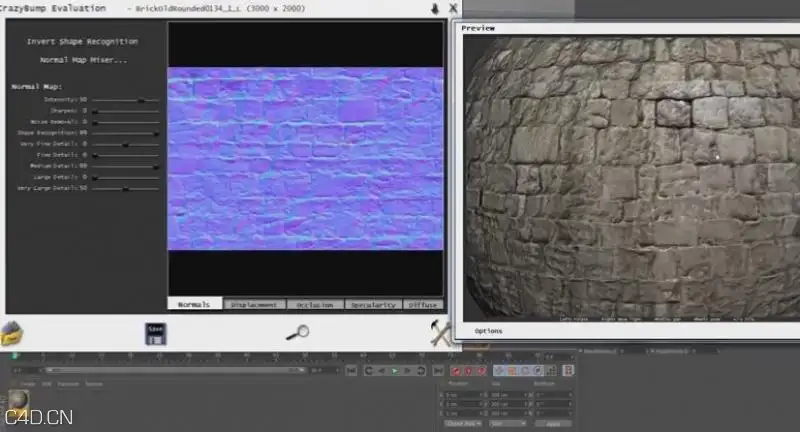Adjust the Fine Detail slider
Screen dimensions: 800x432
pos(126,156)
